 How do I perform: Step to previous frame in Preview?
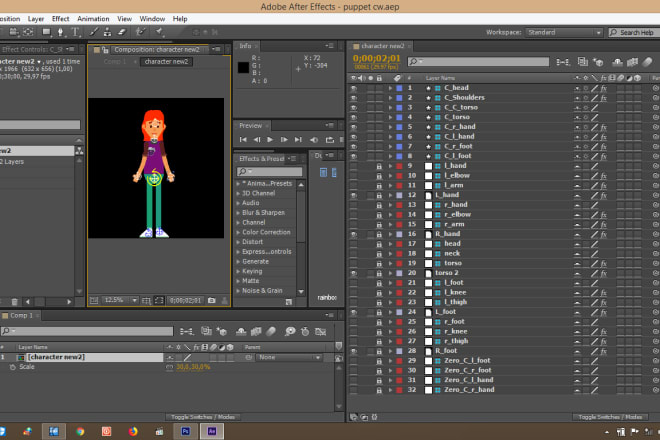(257, 139)
